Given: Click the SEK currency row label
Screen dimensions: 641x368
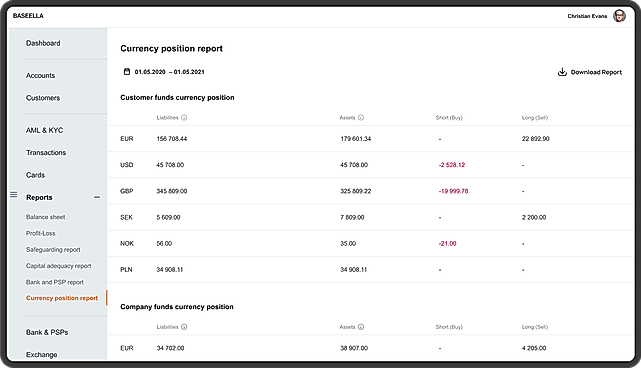Looking at the screenshot, I should 126,218.
